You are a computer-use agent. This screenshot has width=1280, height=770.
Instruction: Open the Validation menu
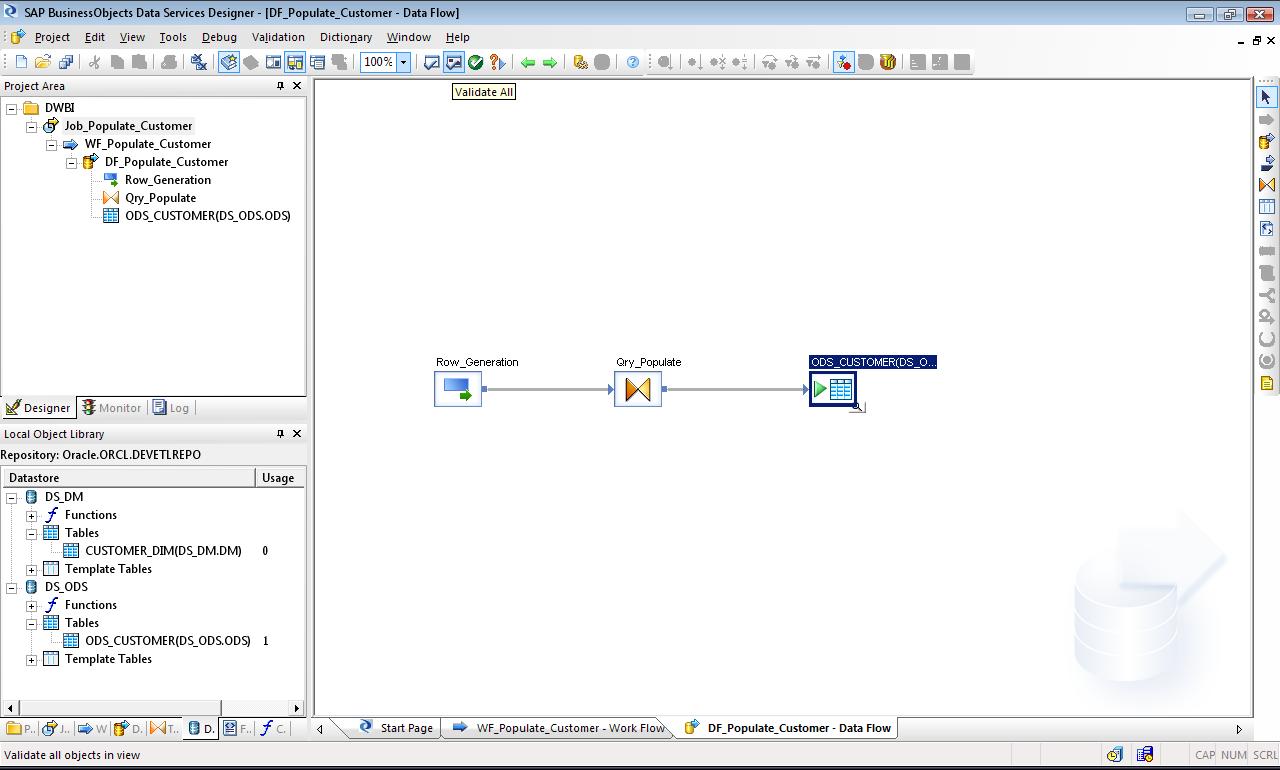[278, 37]
